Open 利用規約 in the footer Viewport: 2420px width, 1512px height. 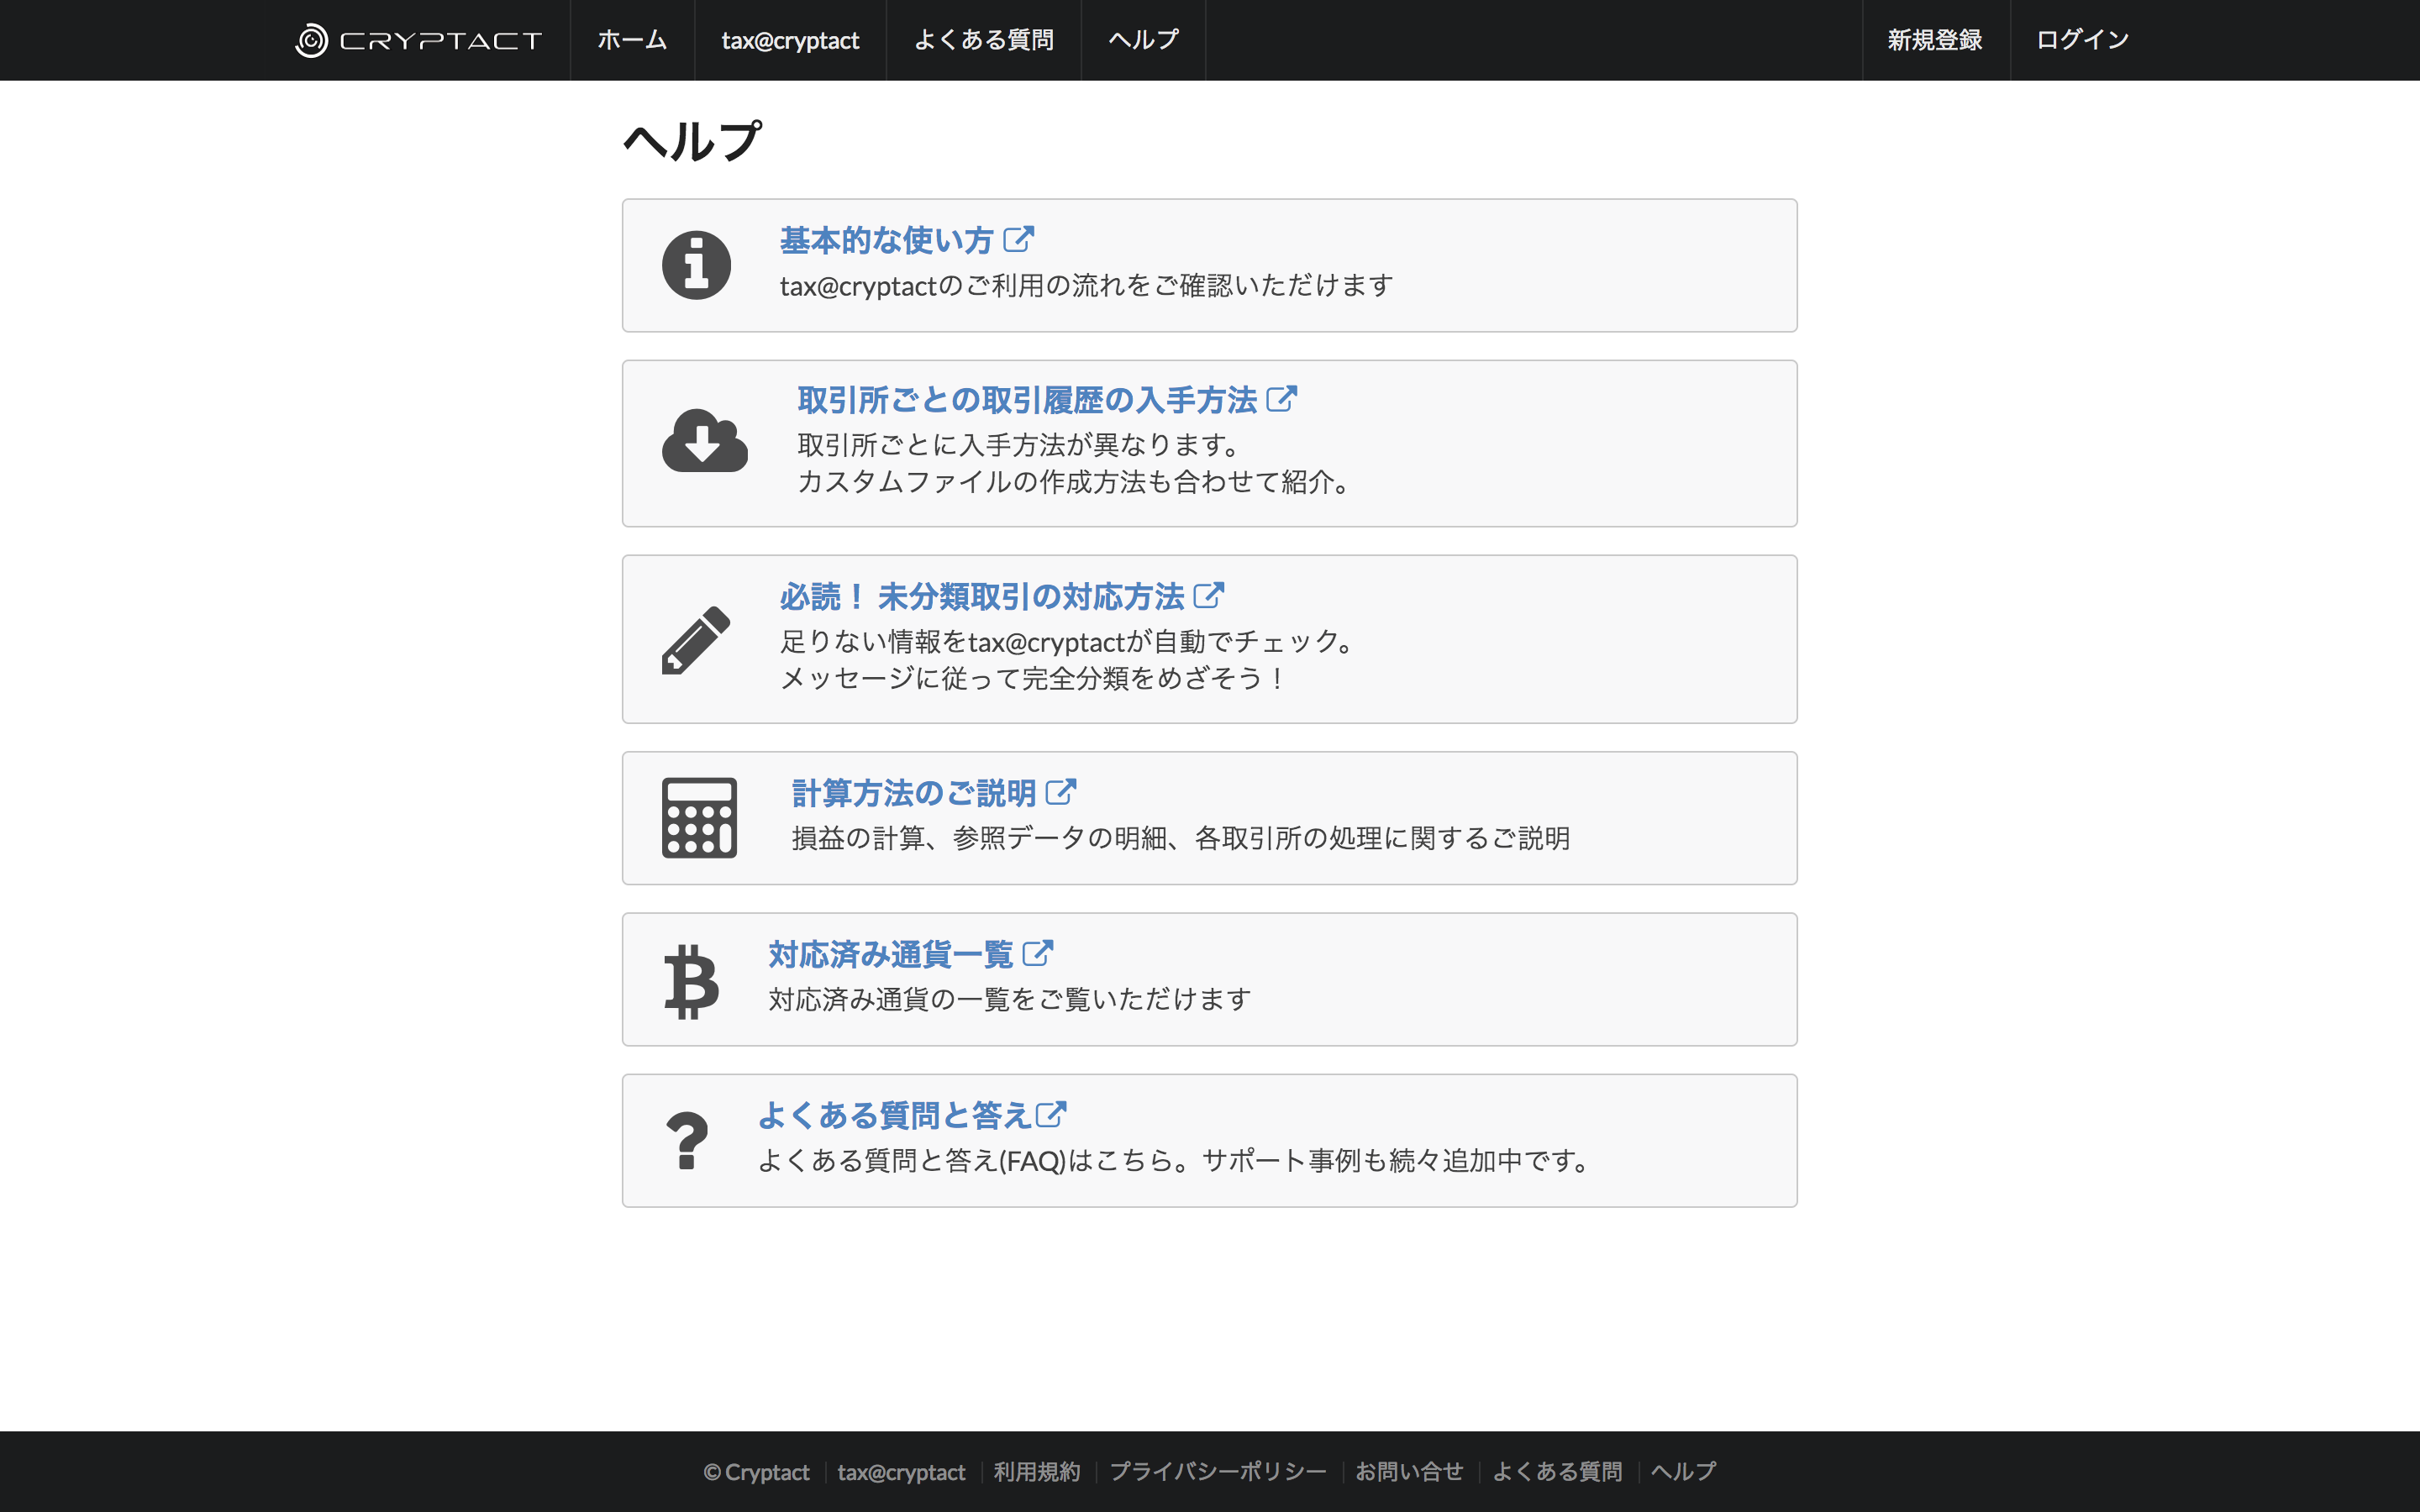(x=1037, y=1472)
